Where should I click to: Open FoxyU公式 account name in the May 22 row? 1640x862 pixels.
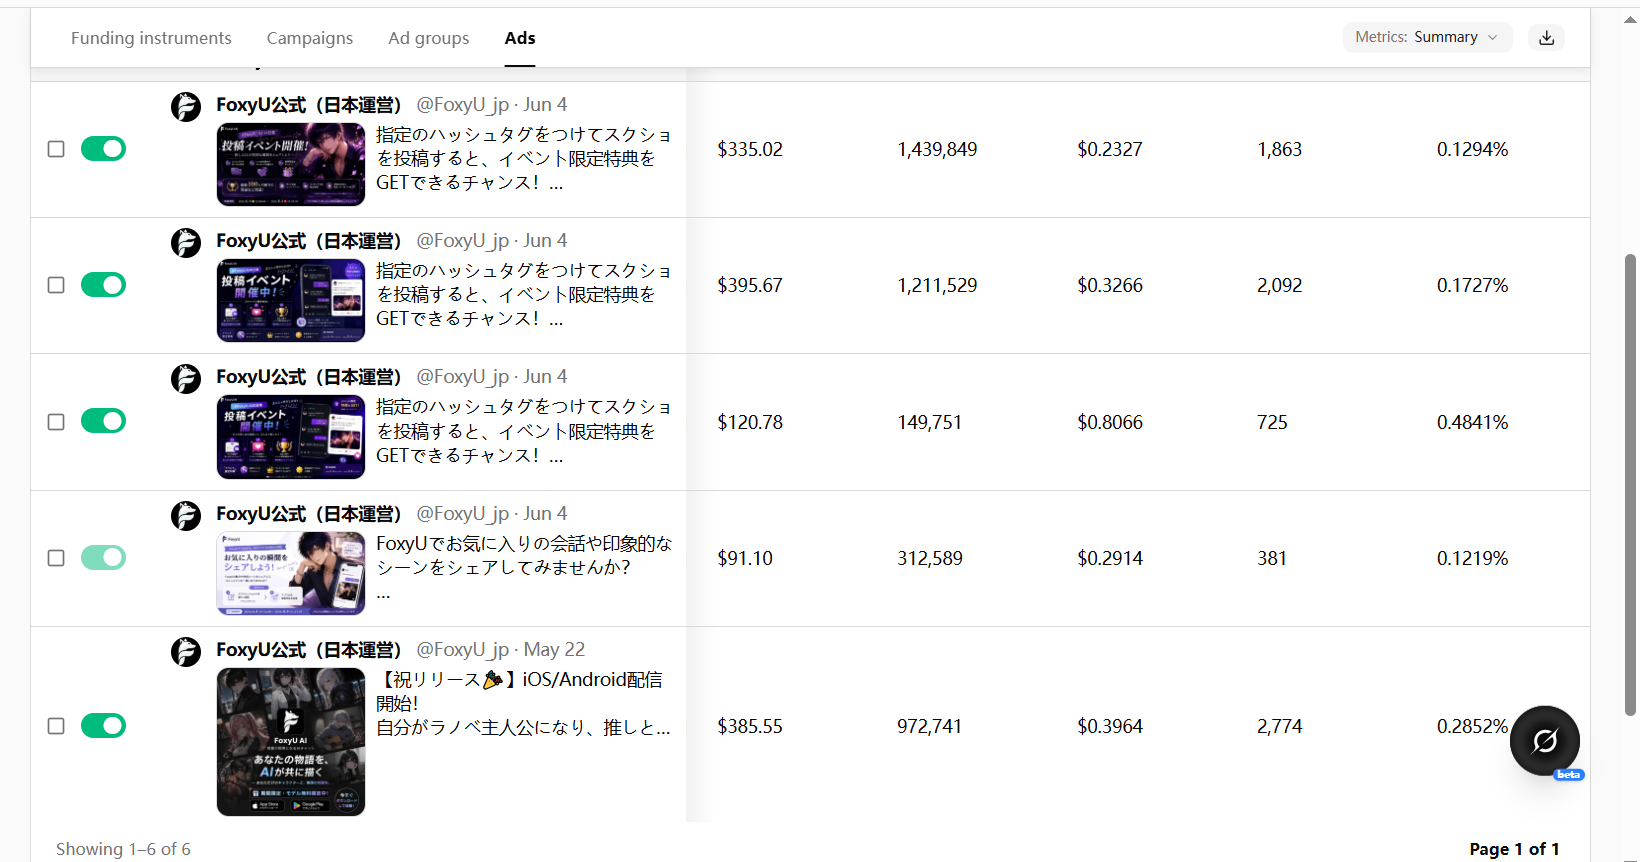click(x=309, y=650)
